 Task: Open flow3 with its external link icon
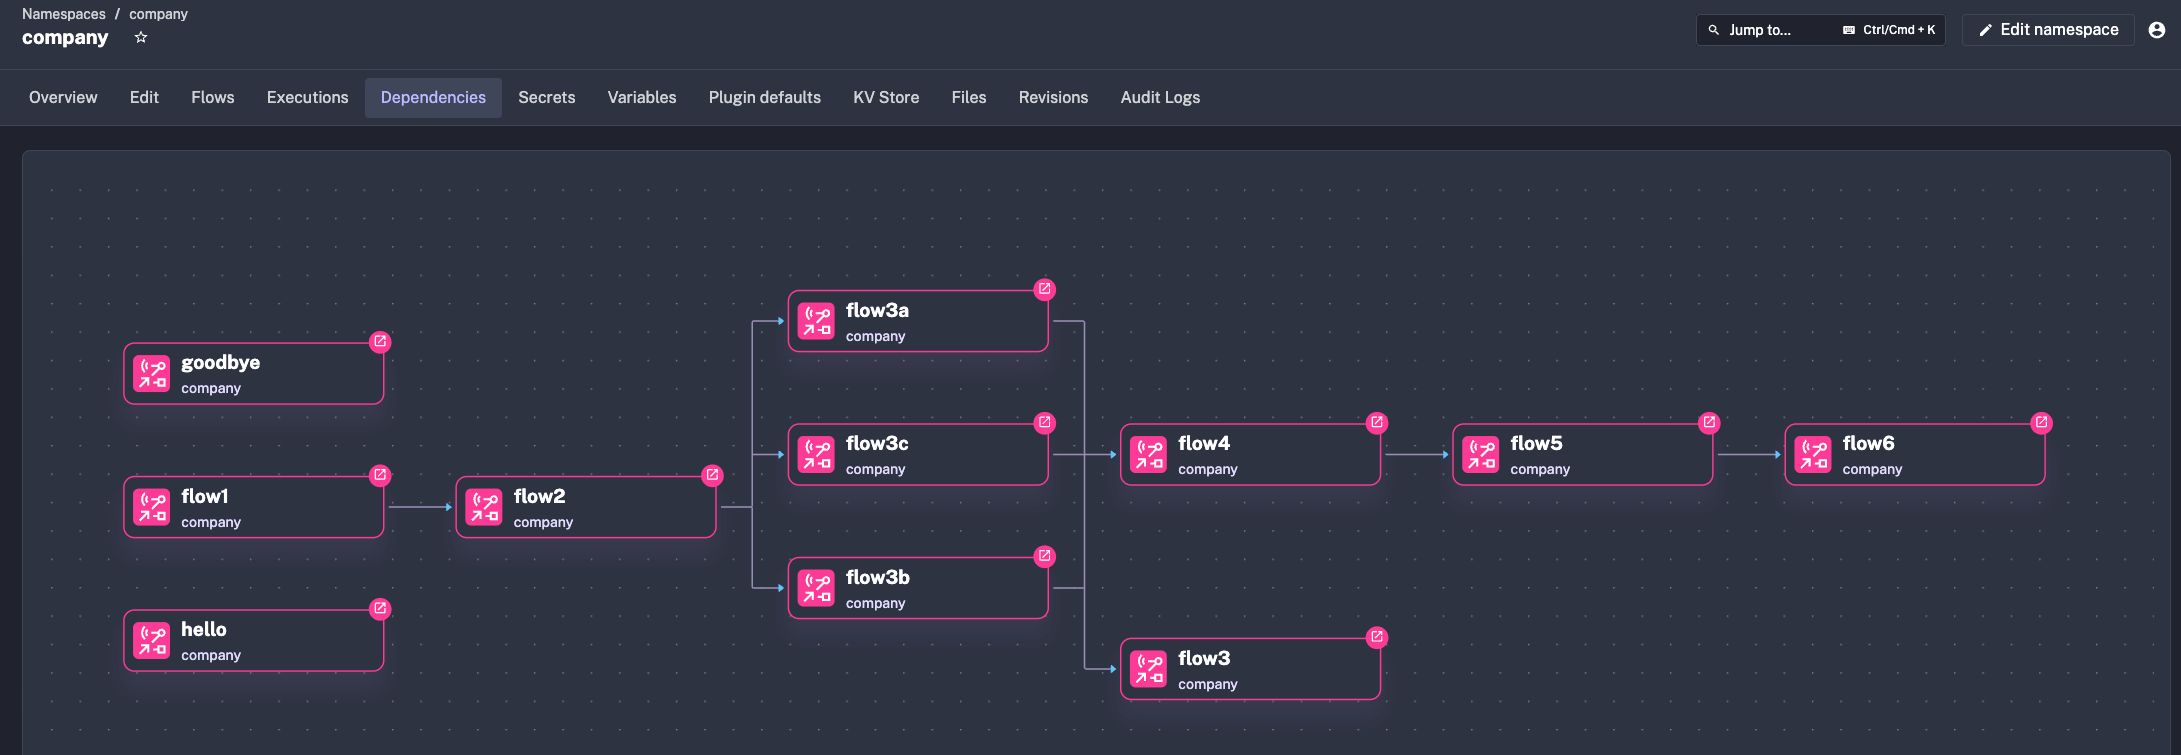pos(1376,637)
